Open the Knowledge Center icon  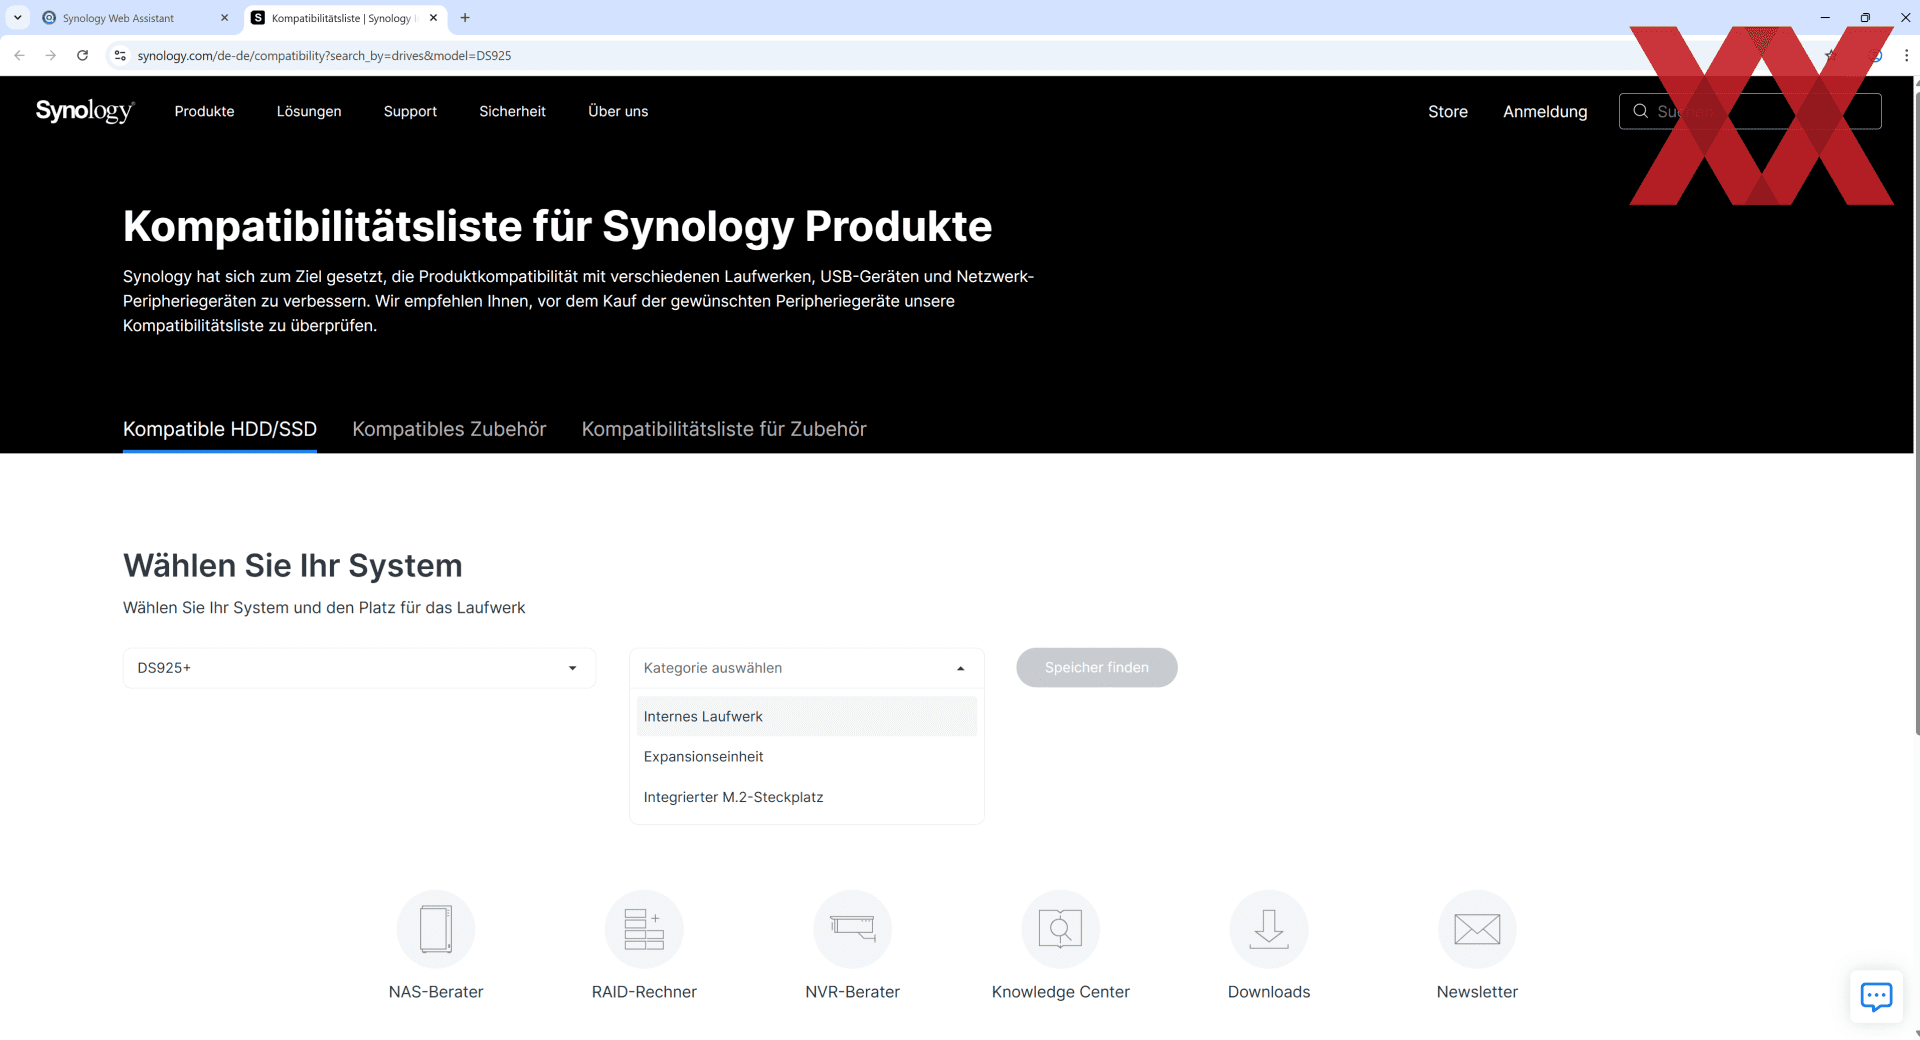pos(1060,929)
